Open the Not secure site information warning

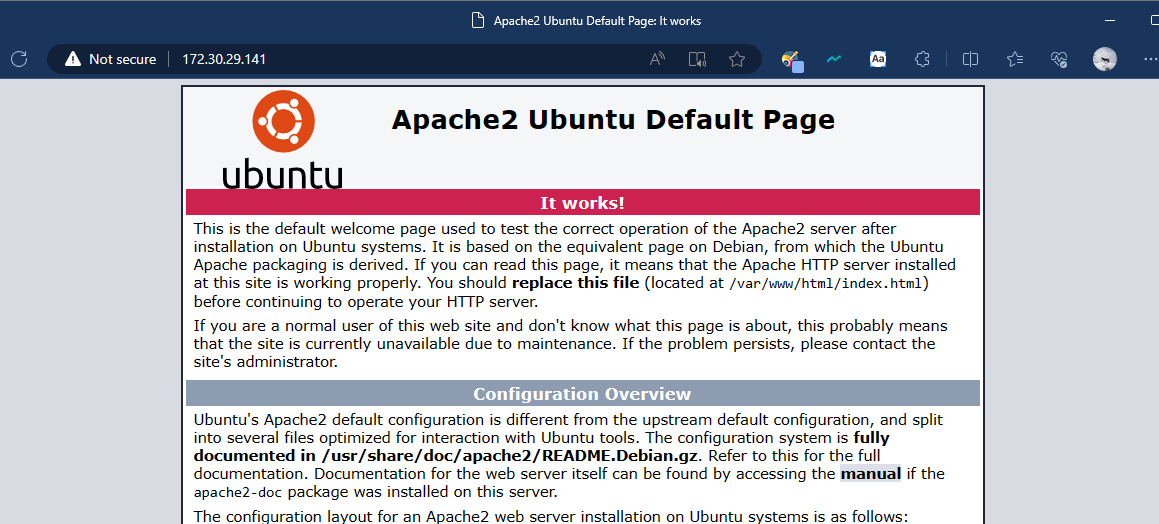tap(111, 59)
